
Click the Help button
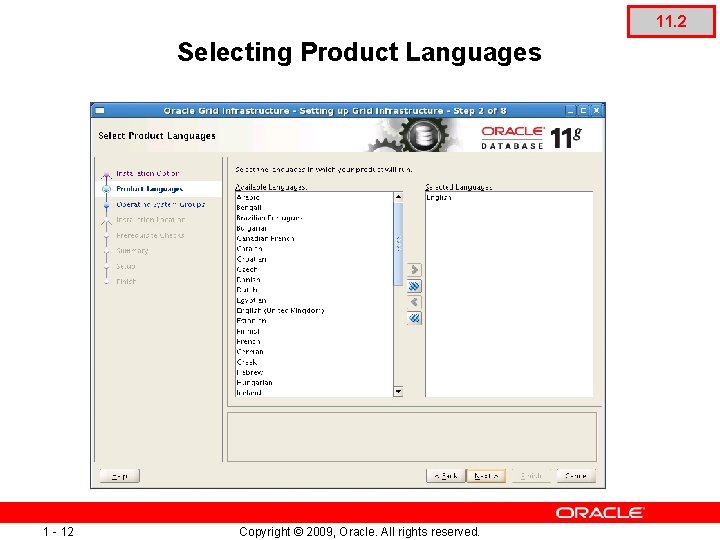click(x=120, y=476)
